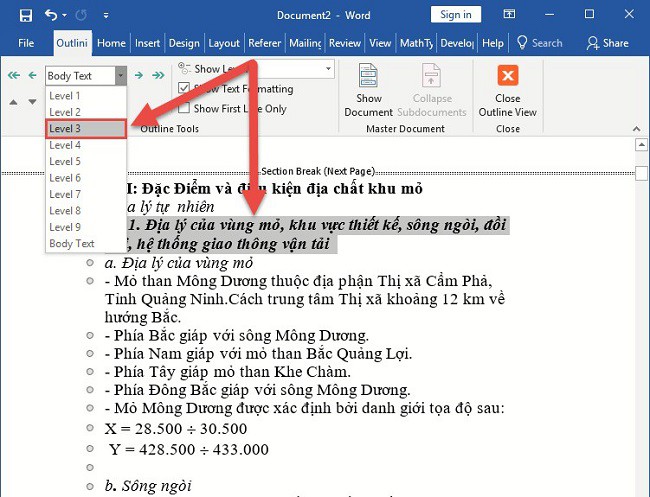Viewport: 650px width, 497px height.
Task: Click the Sign in button
Action: pos(456,15)
